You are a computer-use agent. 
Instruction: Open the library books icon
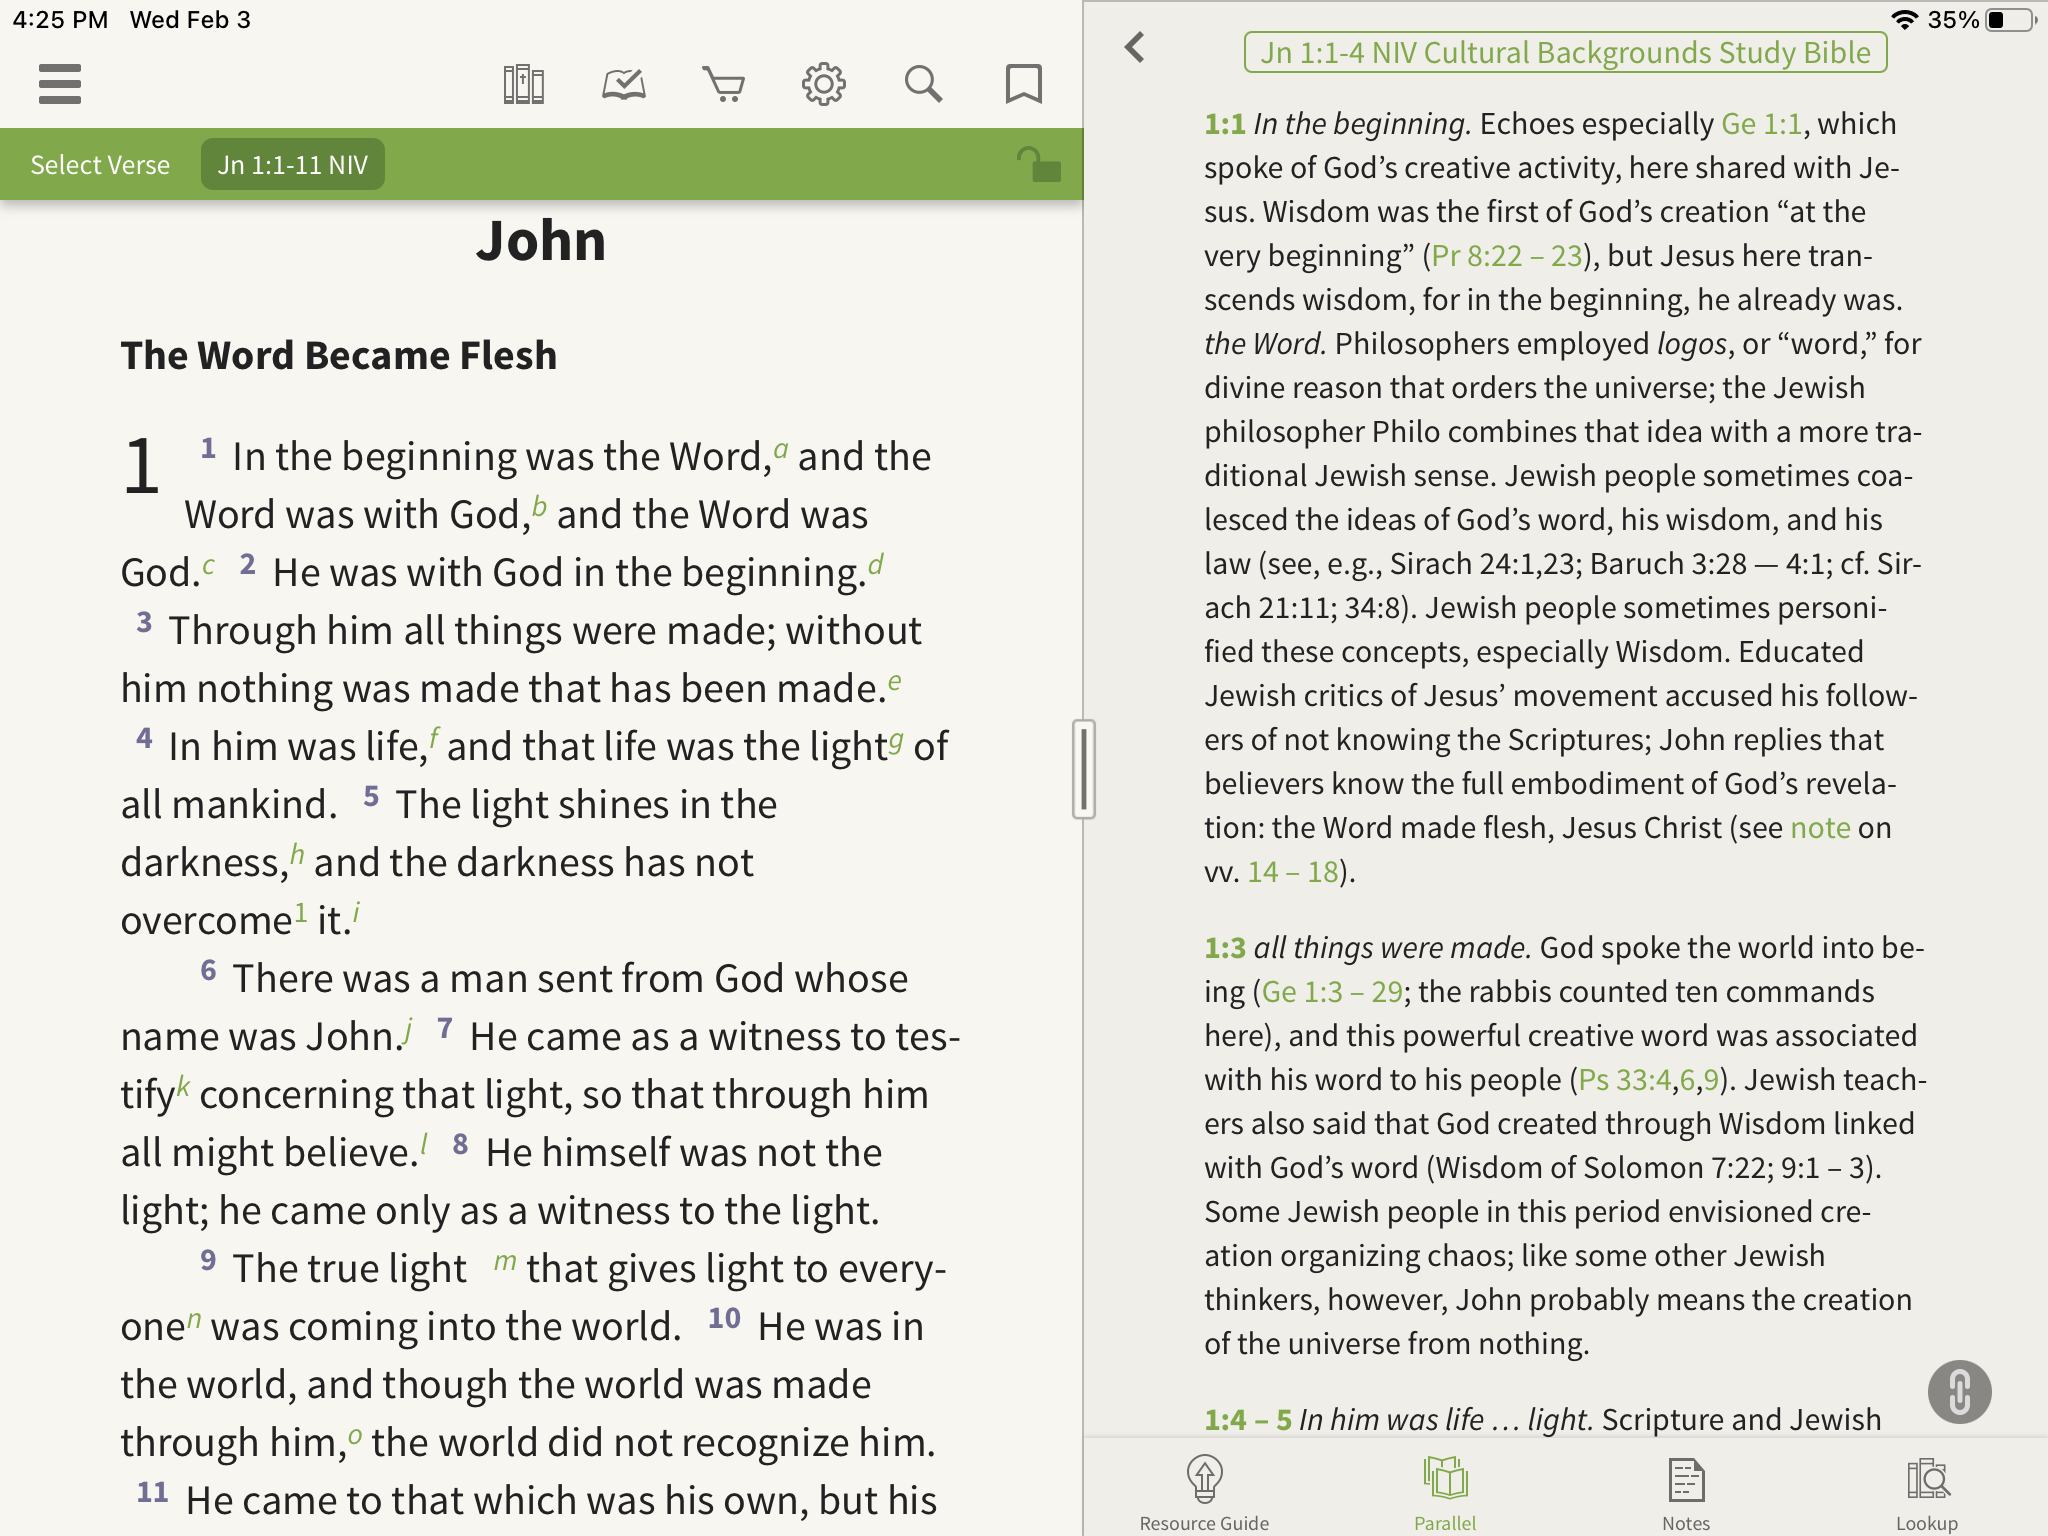[523, 84]
